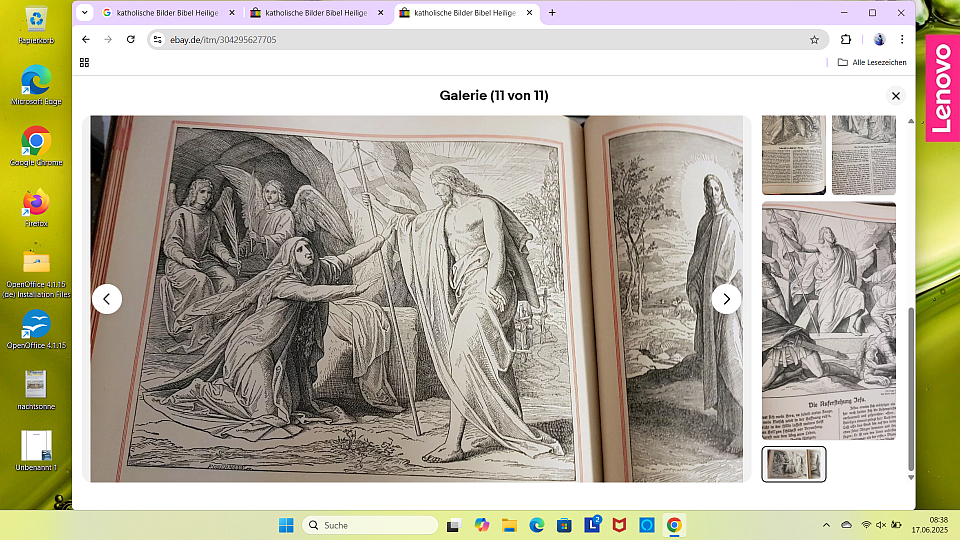
Task: Open the Chrome extensions puzzle icon
Action: pos(846,39)
